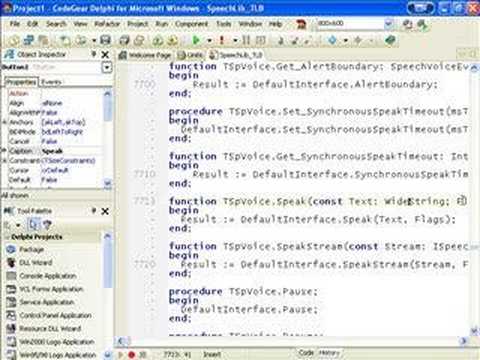Switch to the Unit1 editor tab
Screen dimensions: 480x360
pos(190,55)
